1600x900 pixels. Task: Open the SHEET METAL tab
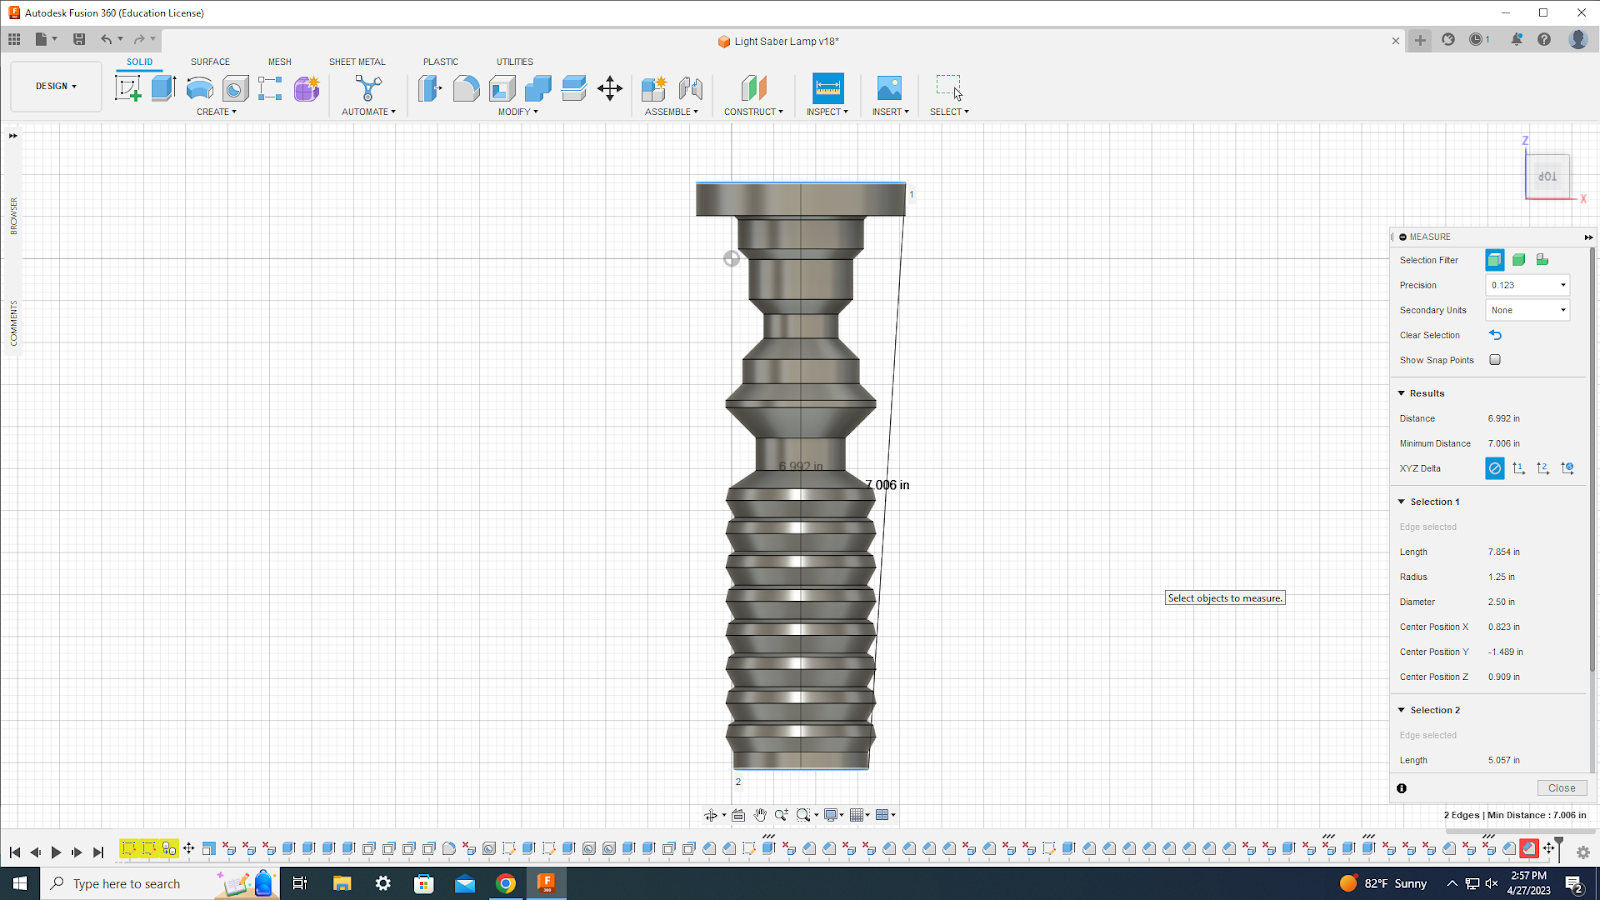tap(357, 61)
